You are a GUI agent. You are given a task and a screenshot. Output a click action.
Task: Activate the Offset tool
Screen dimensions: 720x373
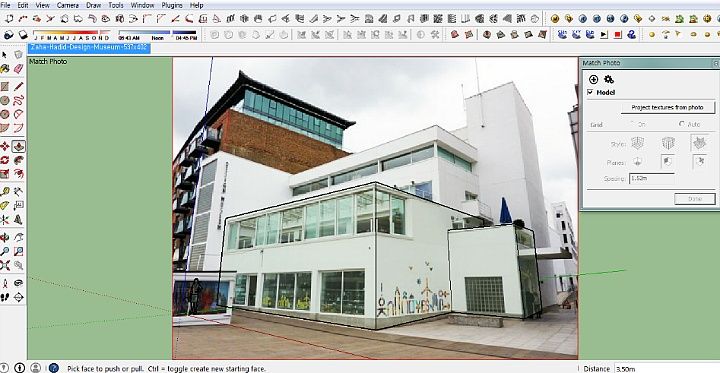click(x=18, y=174)
